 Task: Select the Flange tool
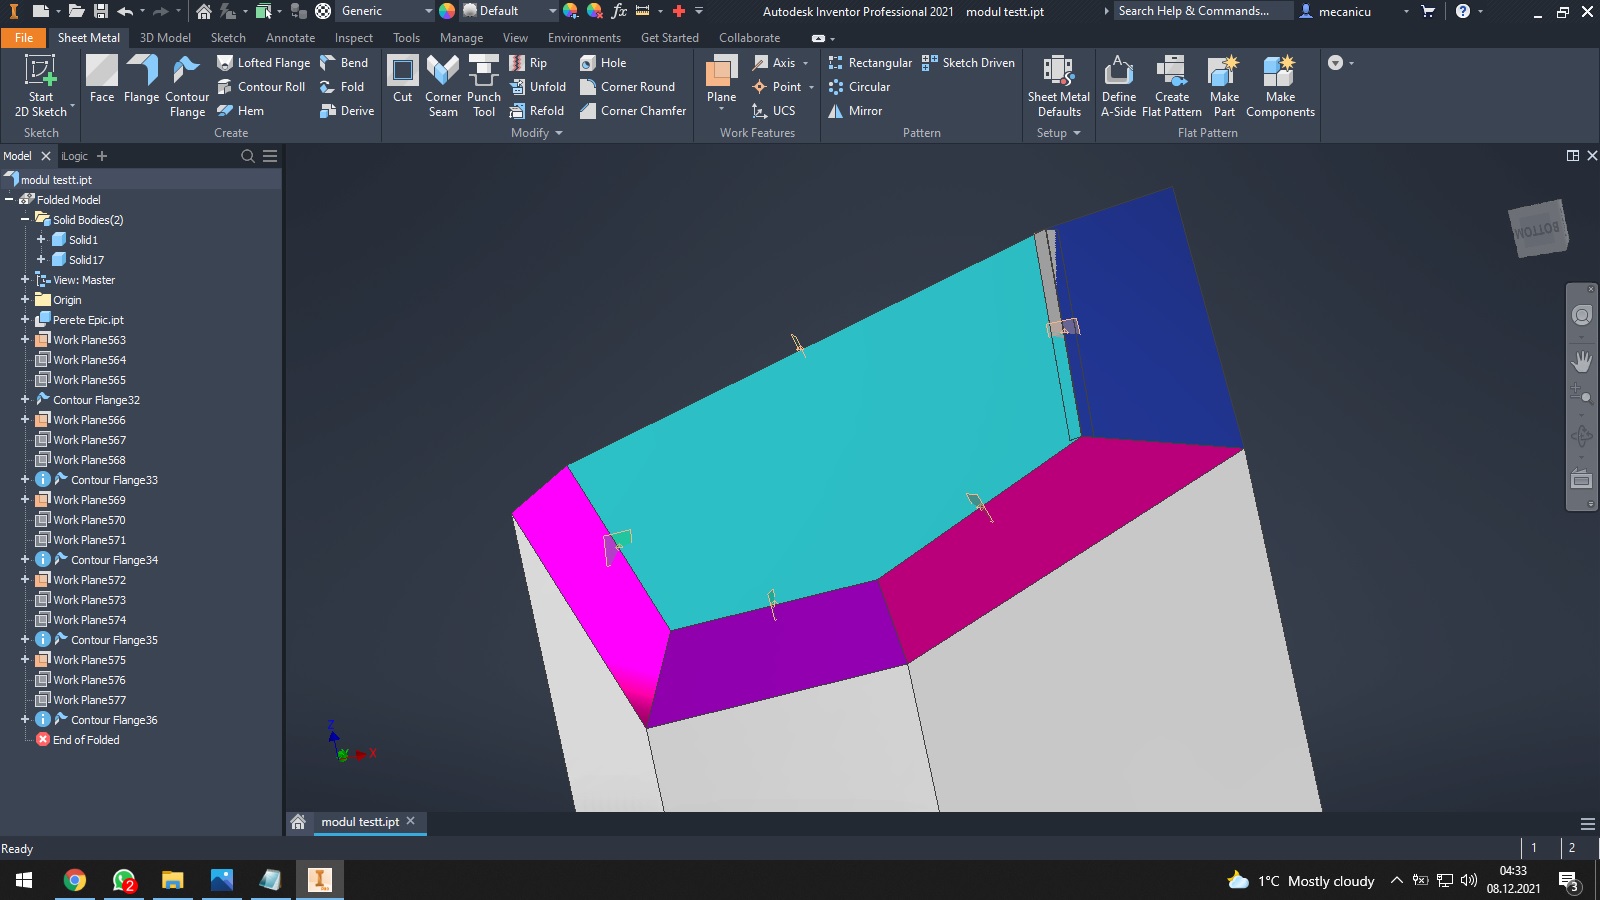pos(142,80)
